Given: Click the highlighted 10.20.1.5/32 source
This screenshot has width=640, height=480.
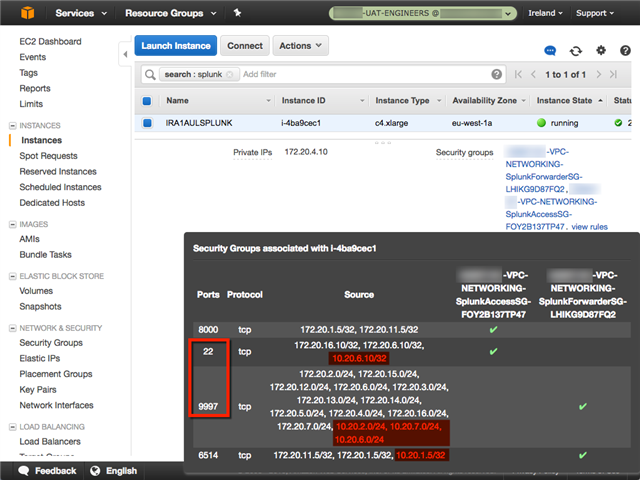Looking at the screenshot, I should click(x=421, y=455).
